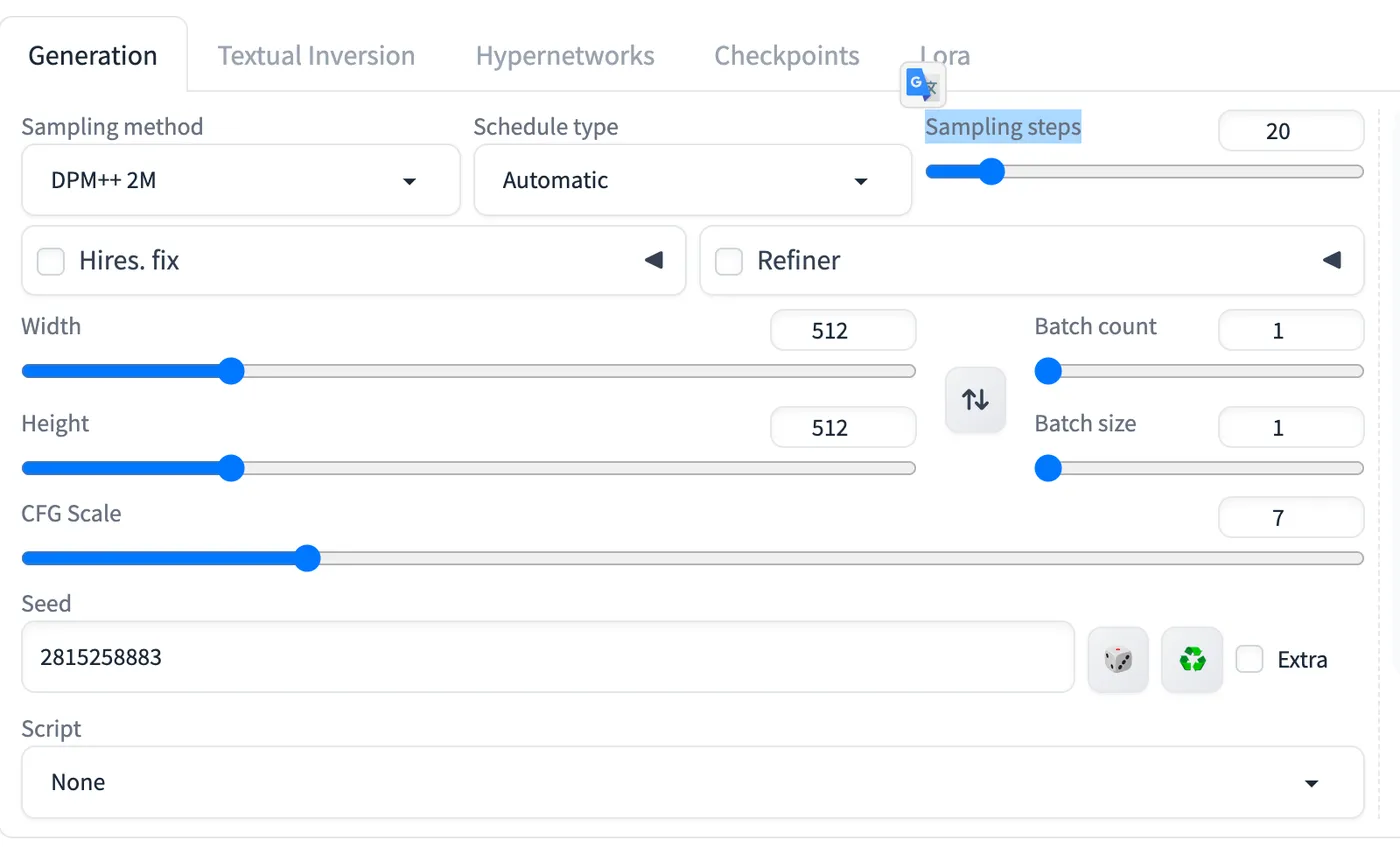Expand the Hires. fix section arrow
1400x847 pixels.
click(653, 261)
